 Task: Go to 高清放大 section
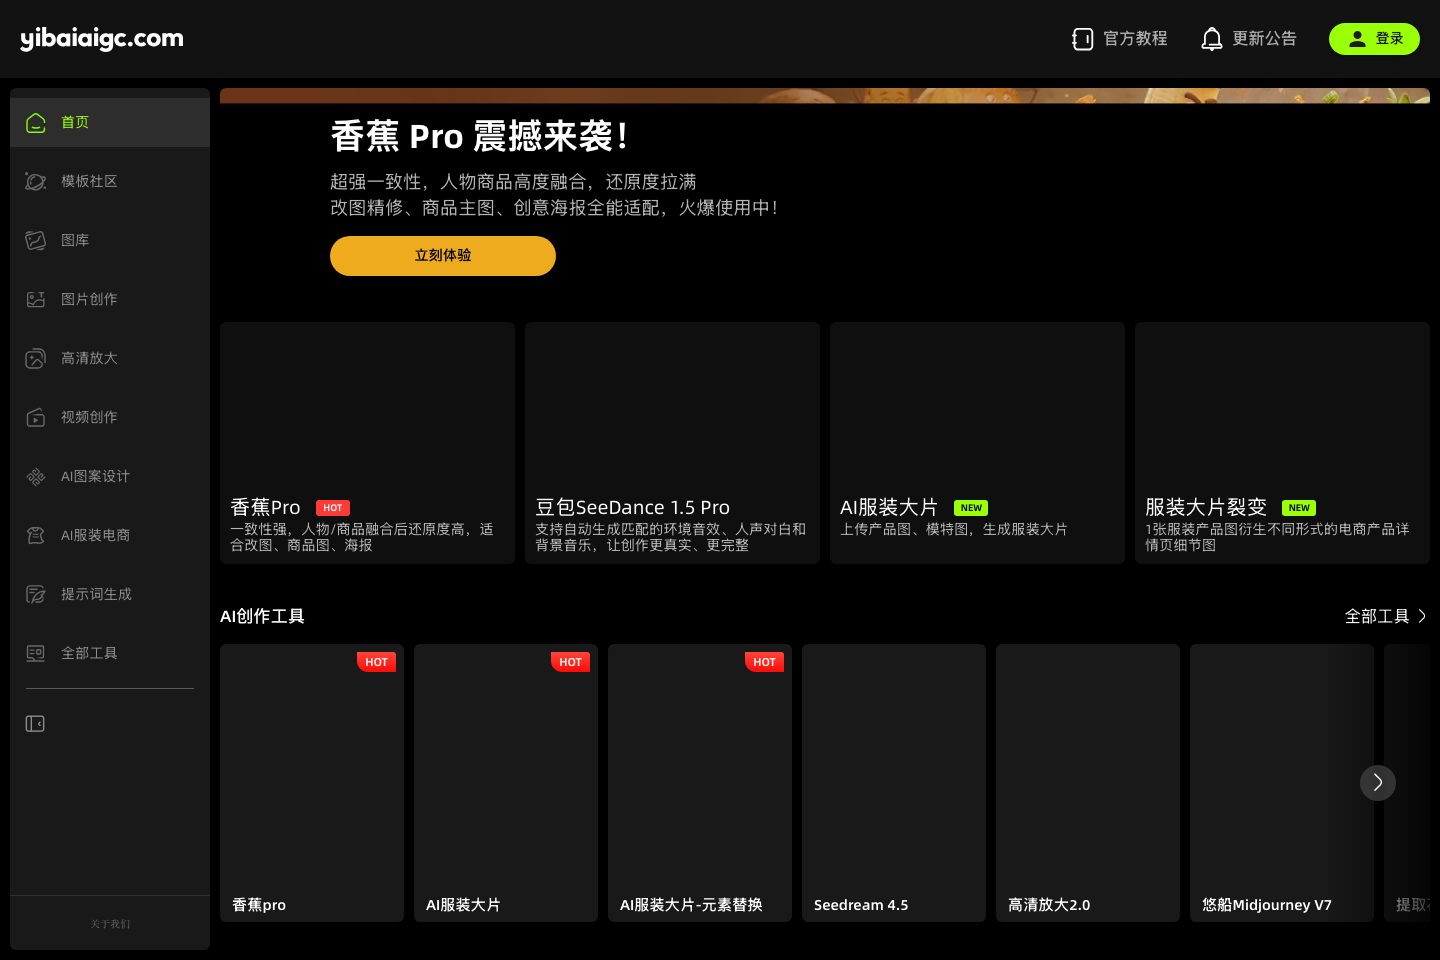click(x=110, y=358)
